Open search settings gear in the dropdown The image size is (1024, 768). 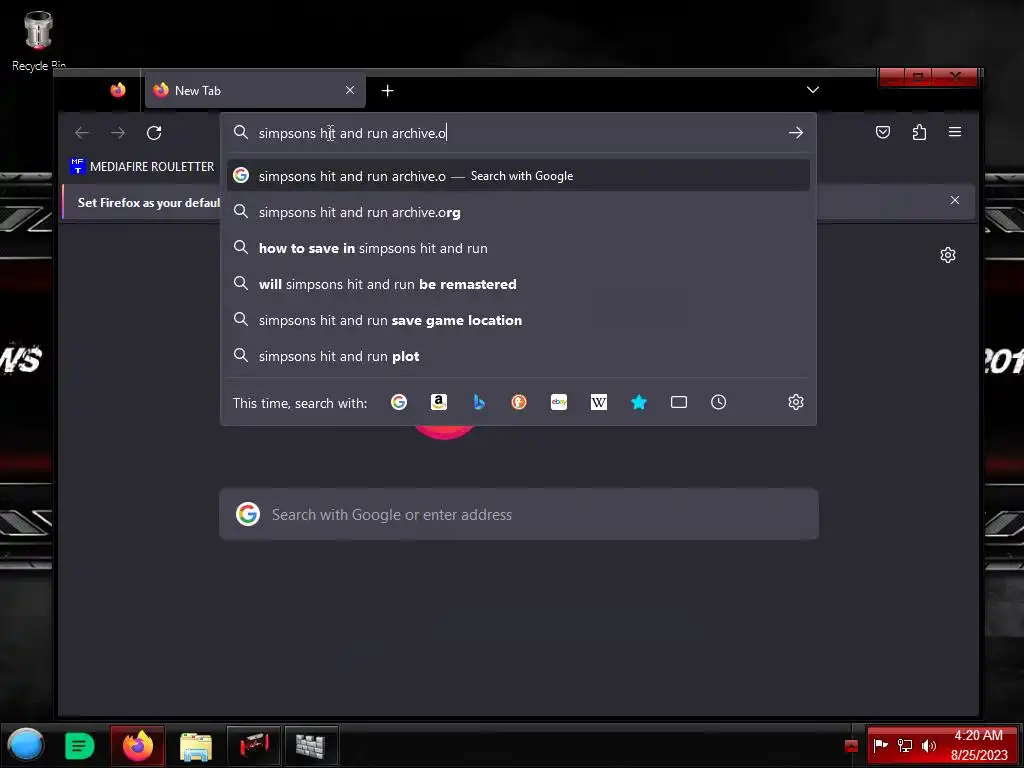click(x=795, y=402)
